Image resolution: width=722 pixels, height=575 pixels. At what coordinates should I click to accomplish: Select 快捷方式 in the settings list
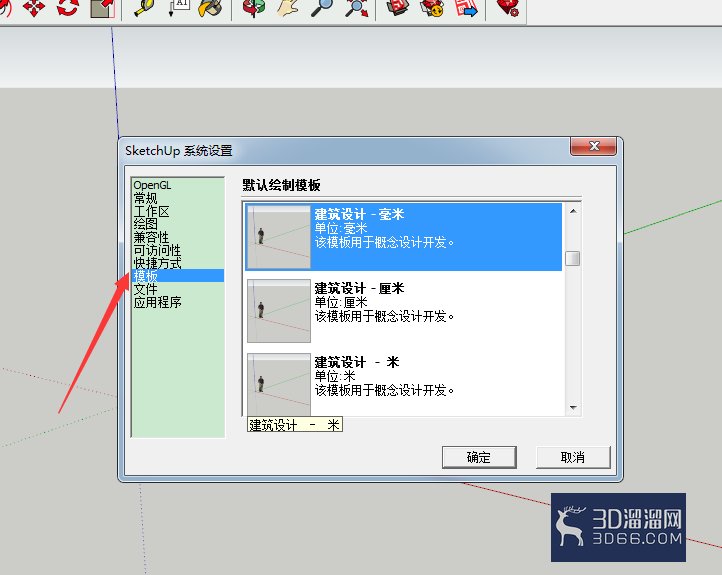pyautogui.click(x=157, y=263)
